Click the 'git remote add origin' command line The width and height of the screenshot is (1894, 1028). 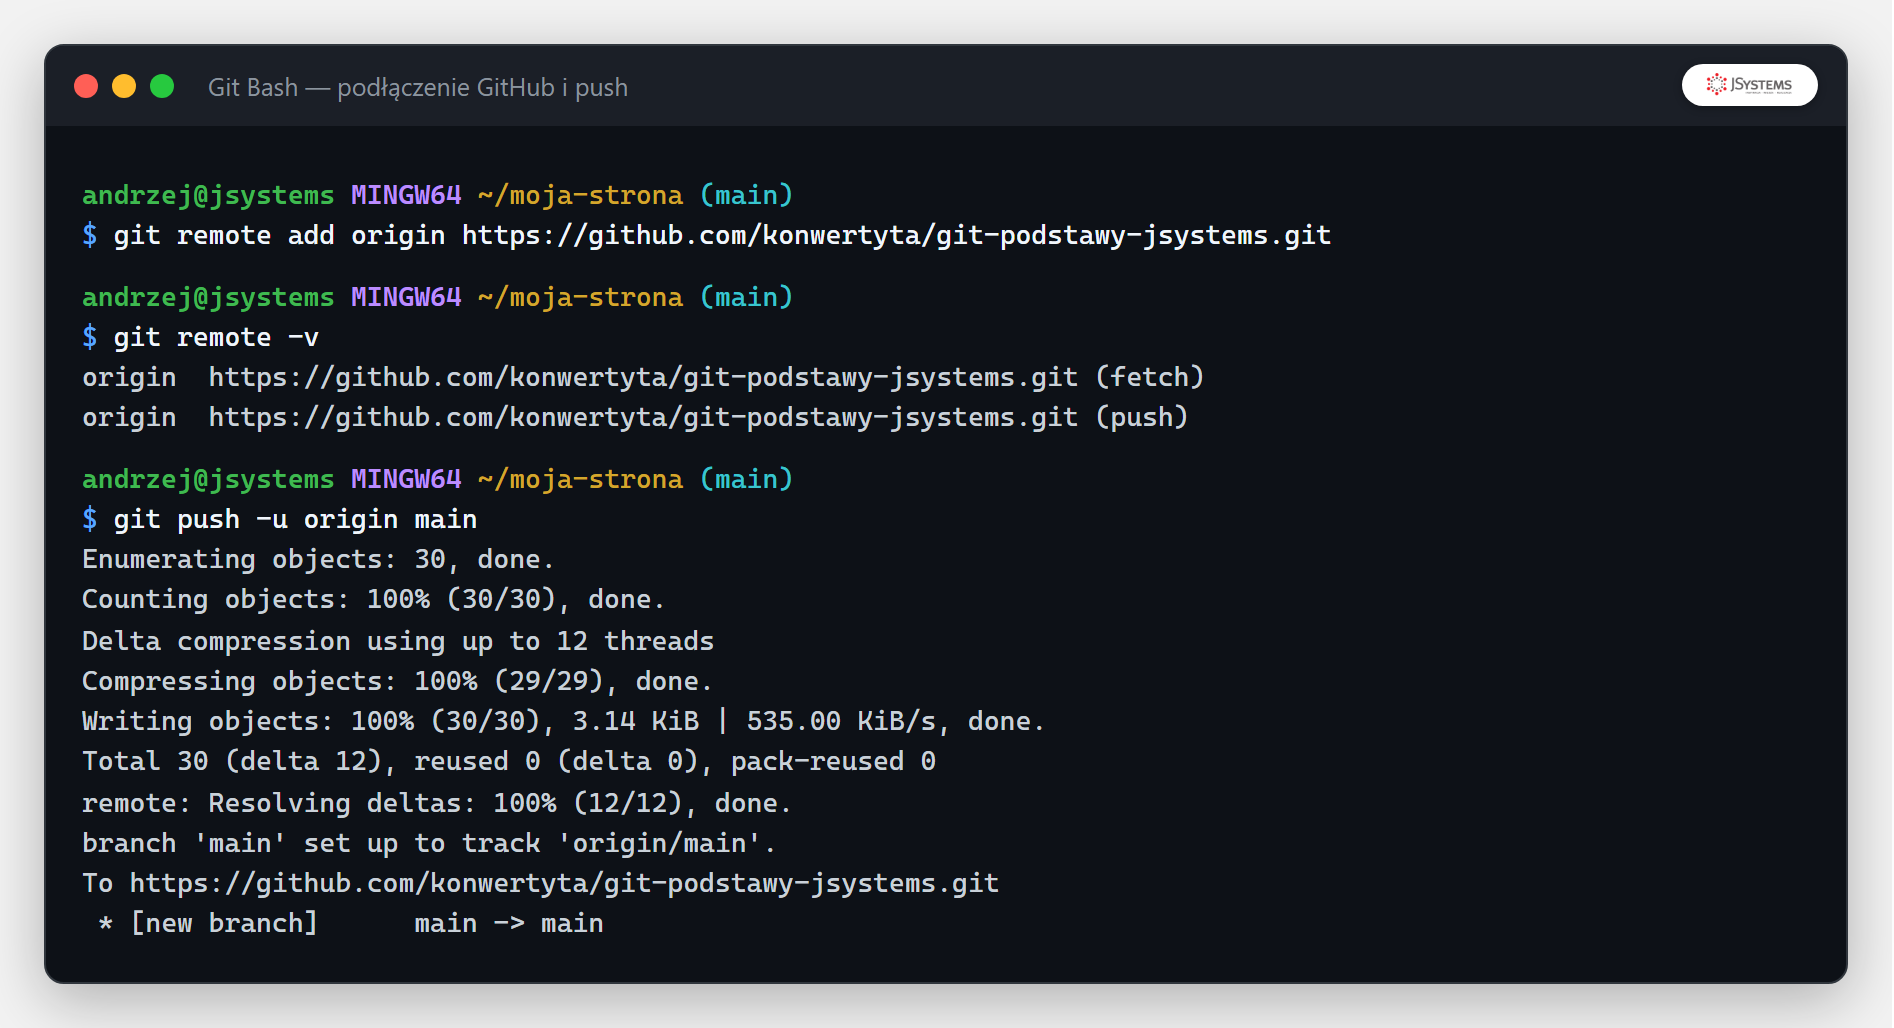[706, 236]
